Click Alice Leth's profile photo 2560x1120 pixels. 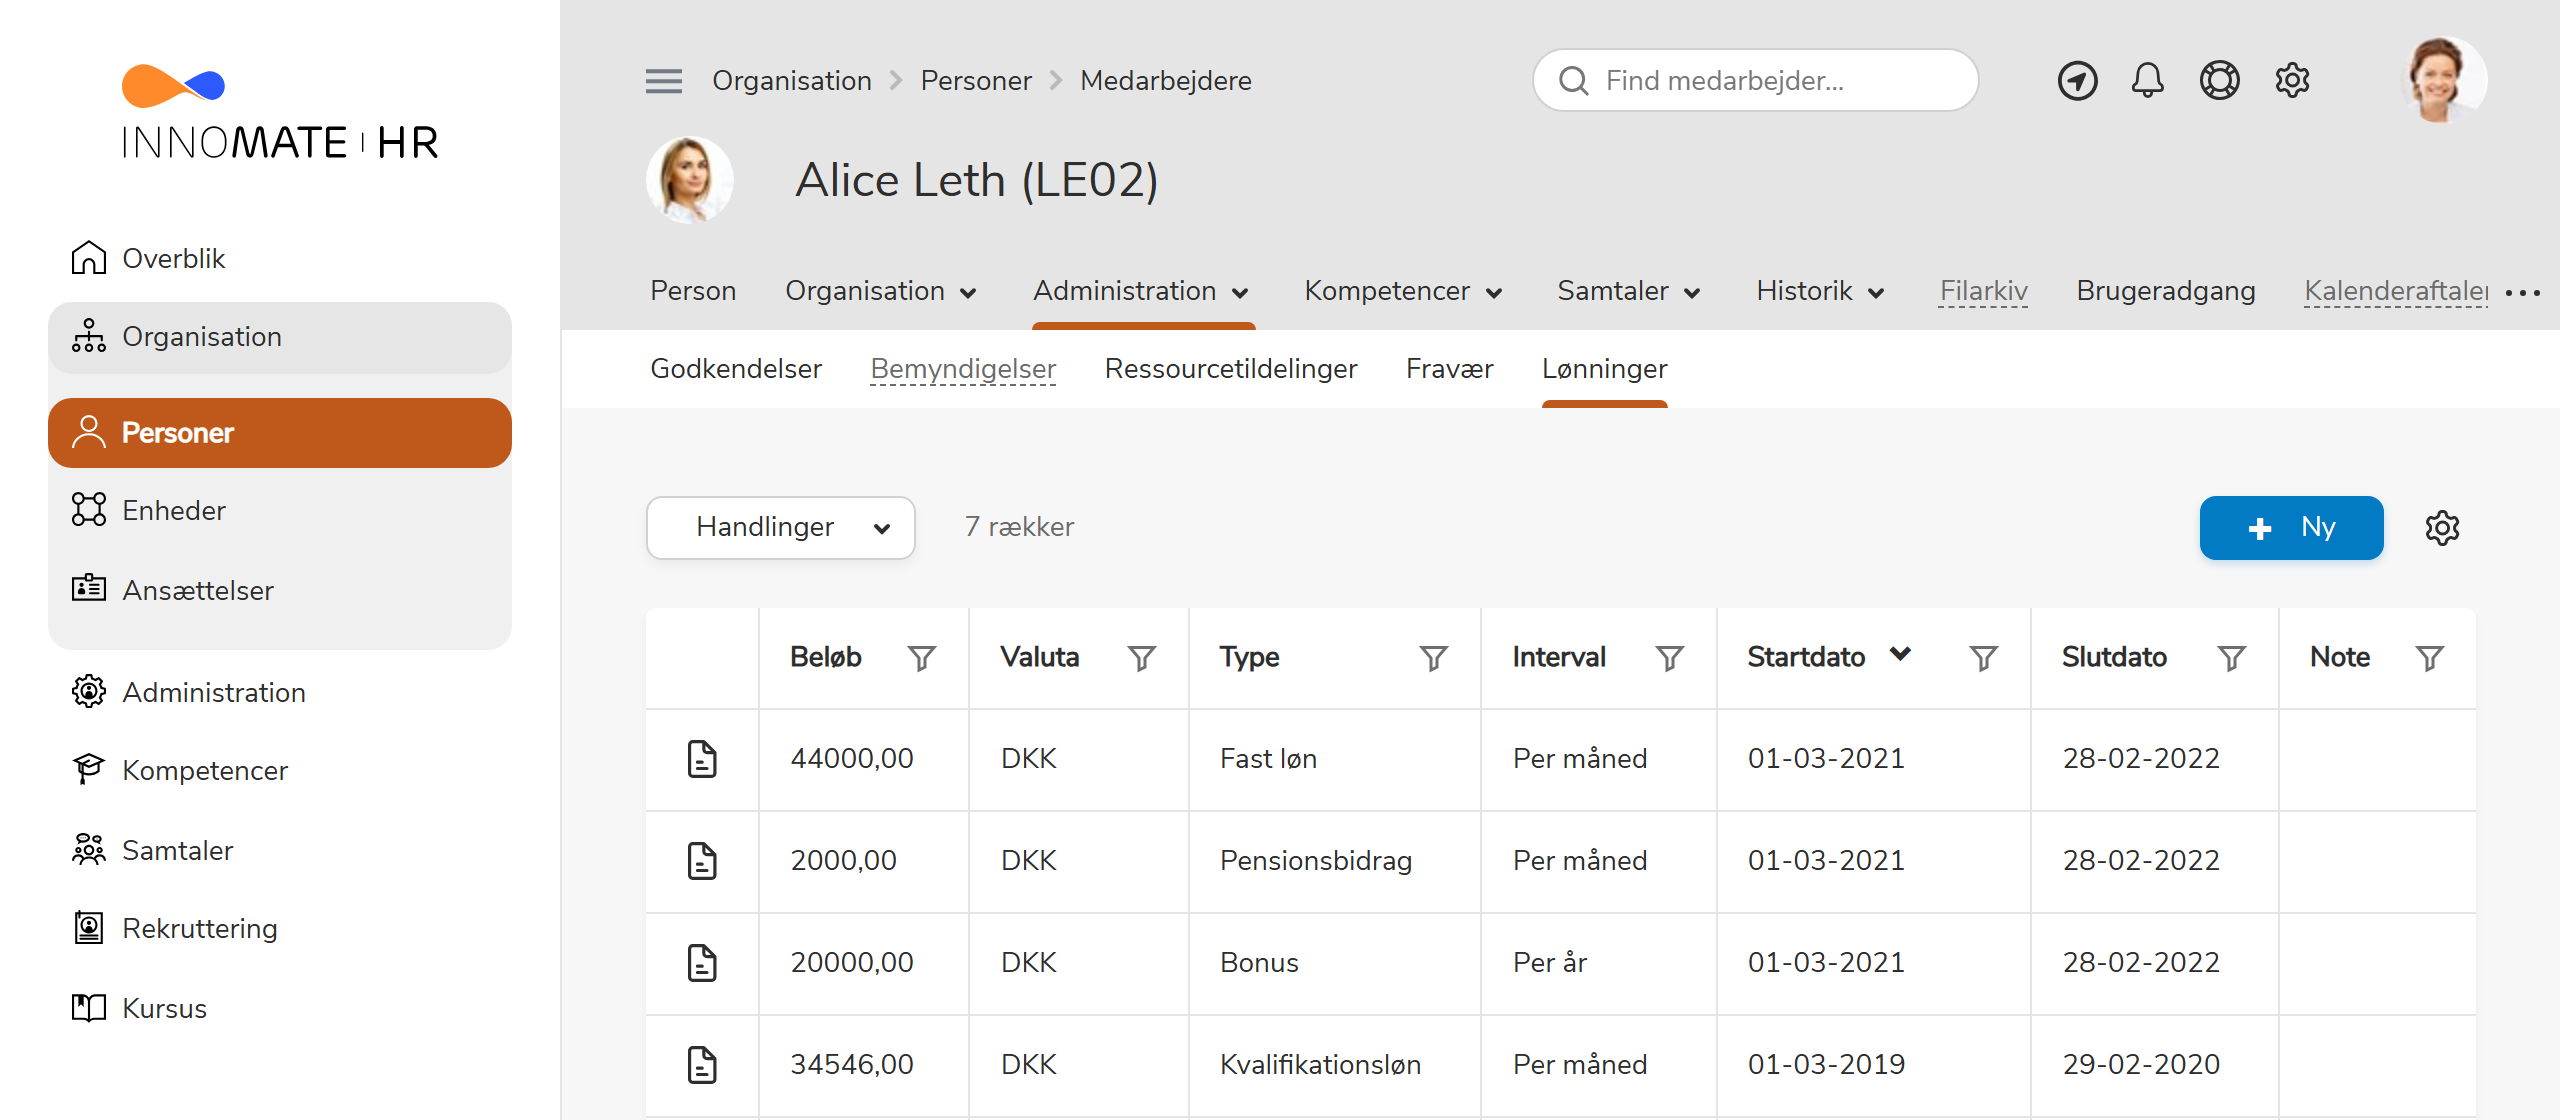[x=689, y=180]
